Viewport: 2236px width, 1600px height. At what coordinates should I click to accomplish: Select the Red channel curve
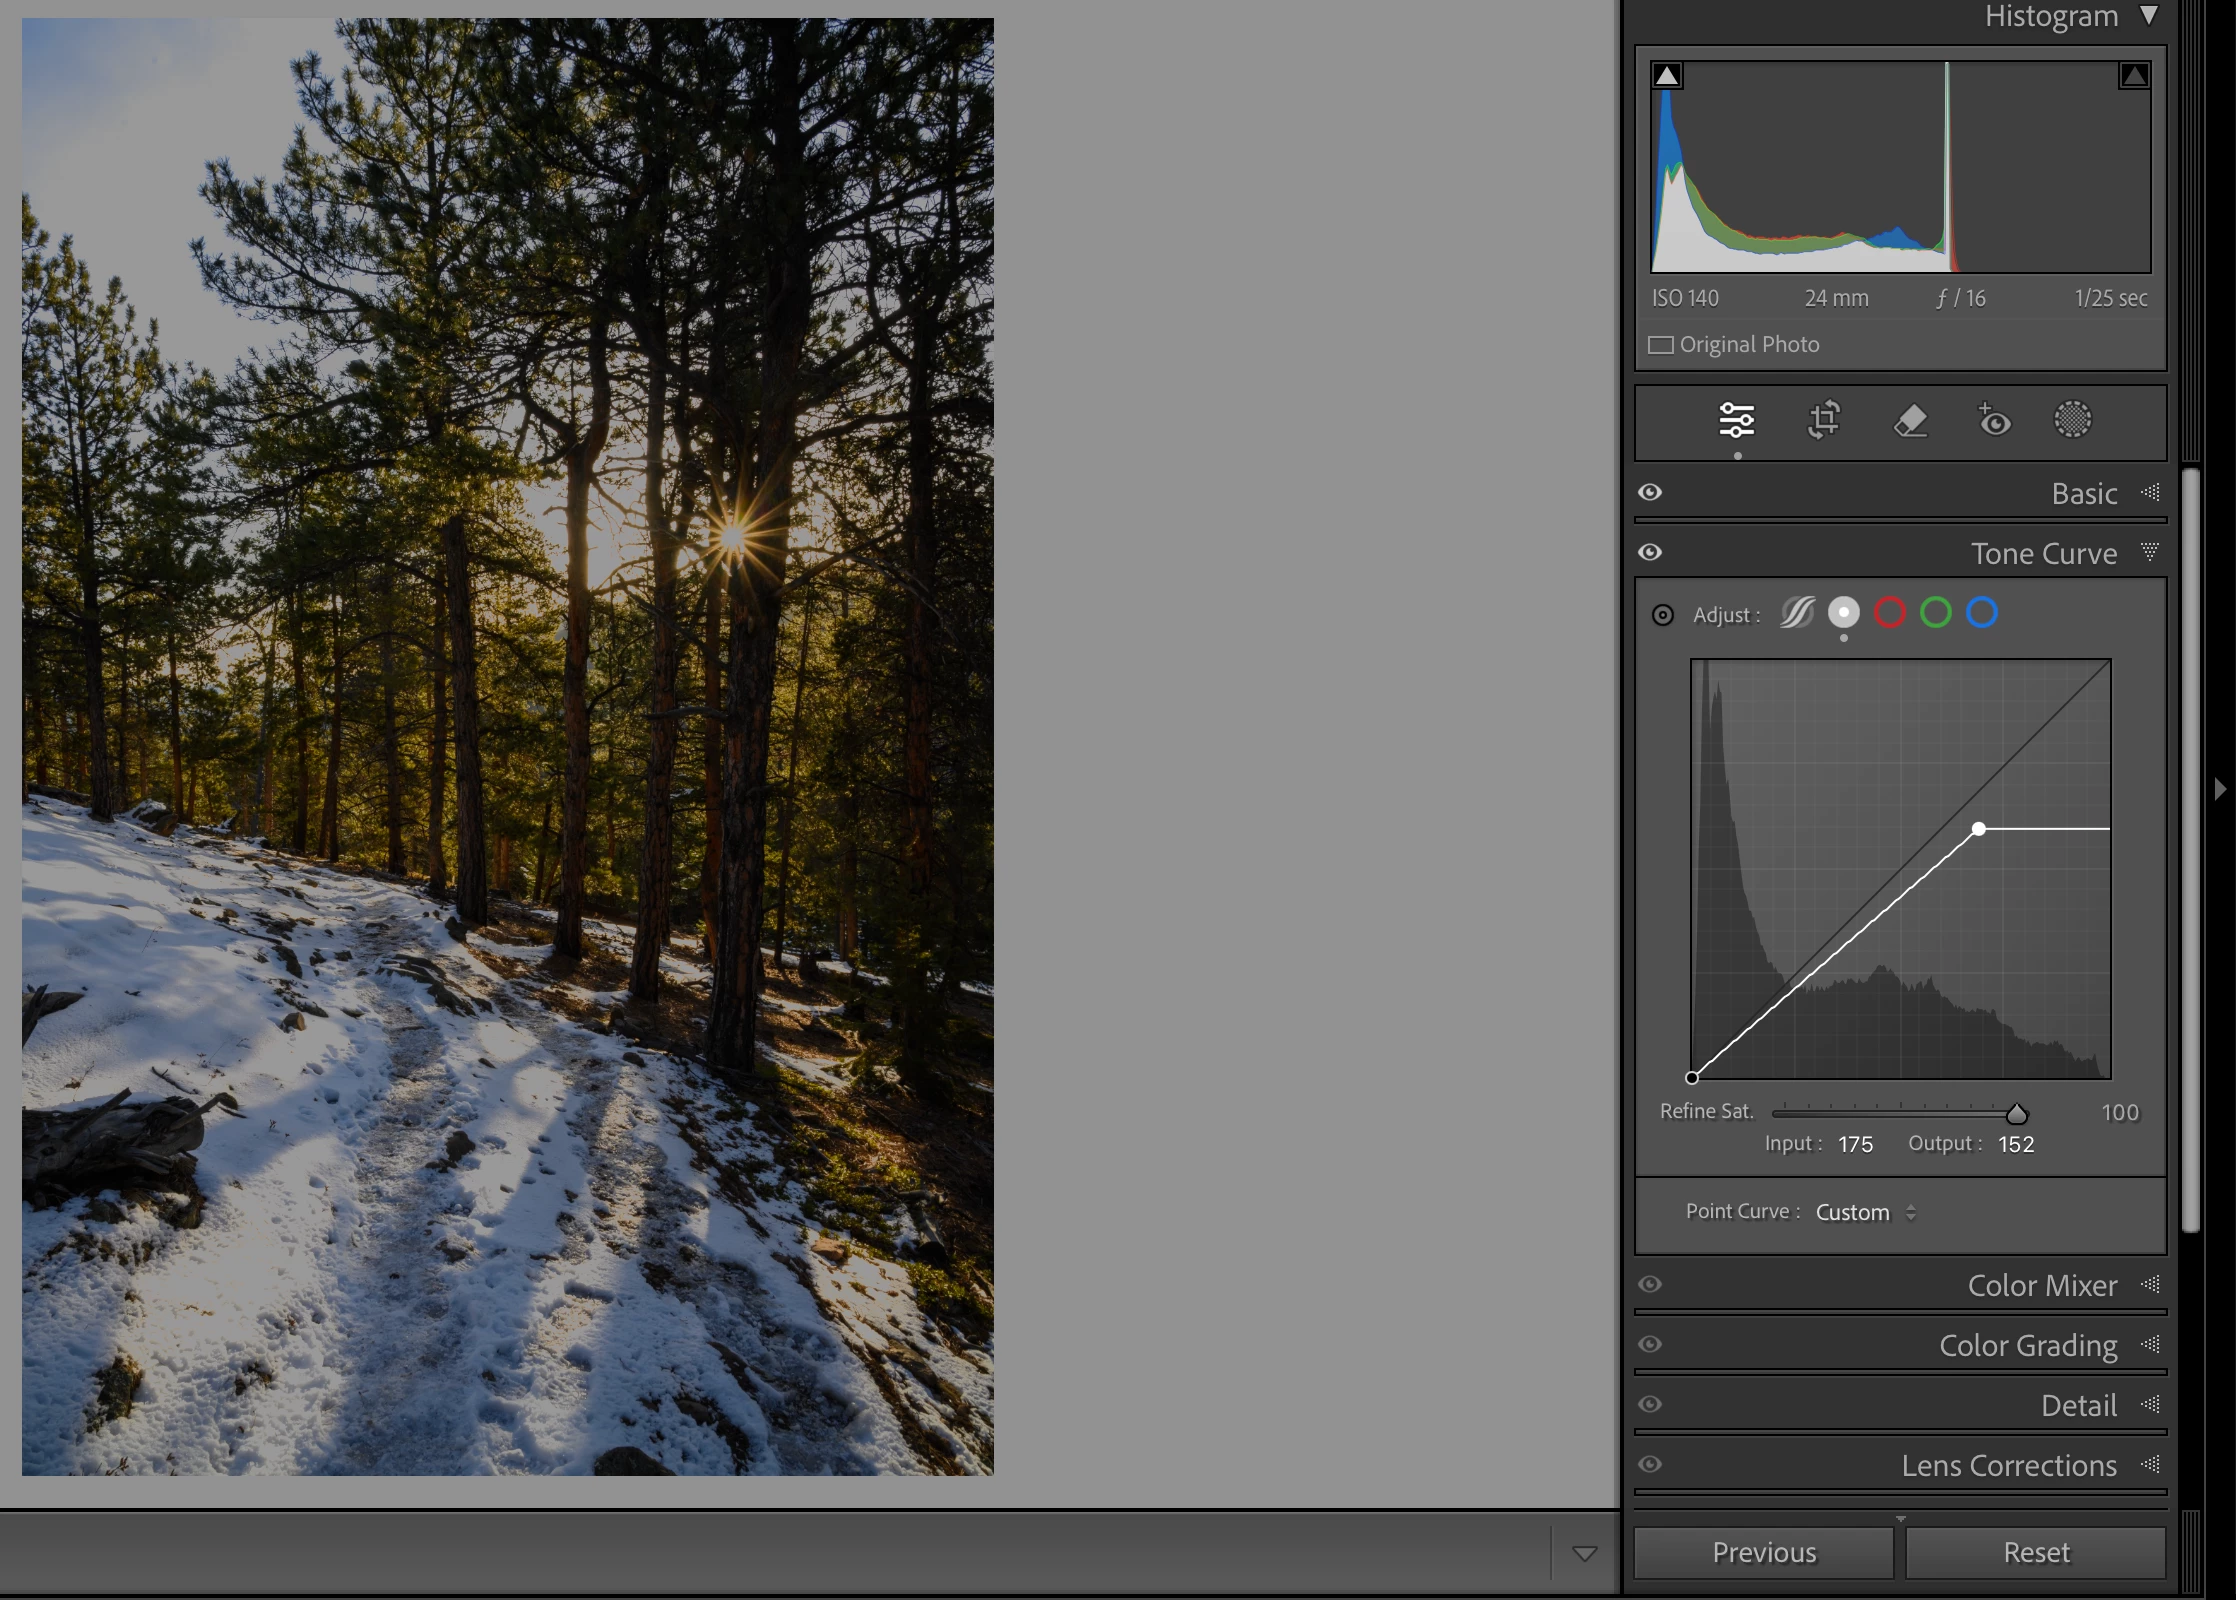coord(1889,613)
